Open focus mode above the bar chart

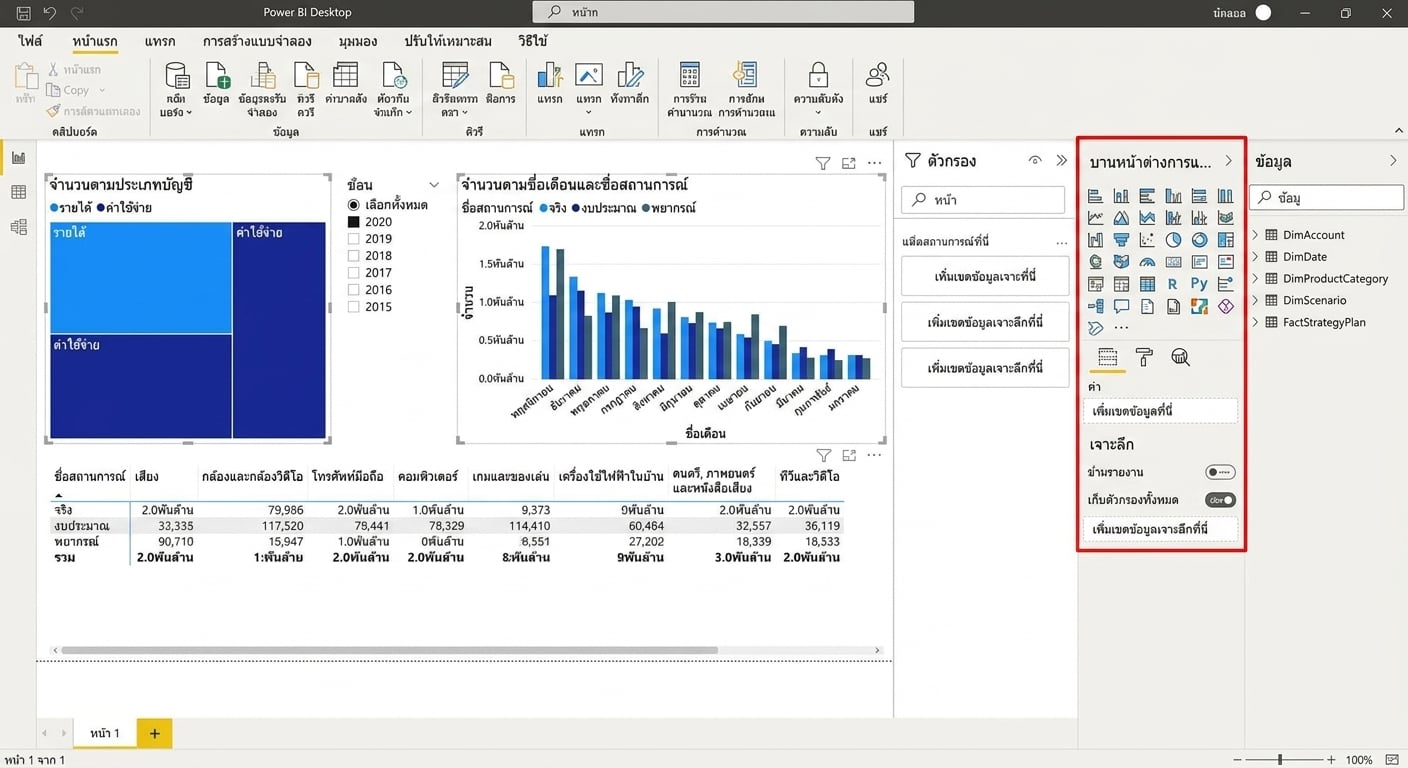point(849,163)
